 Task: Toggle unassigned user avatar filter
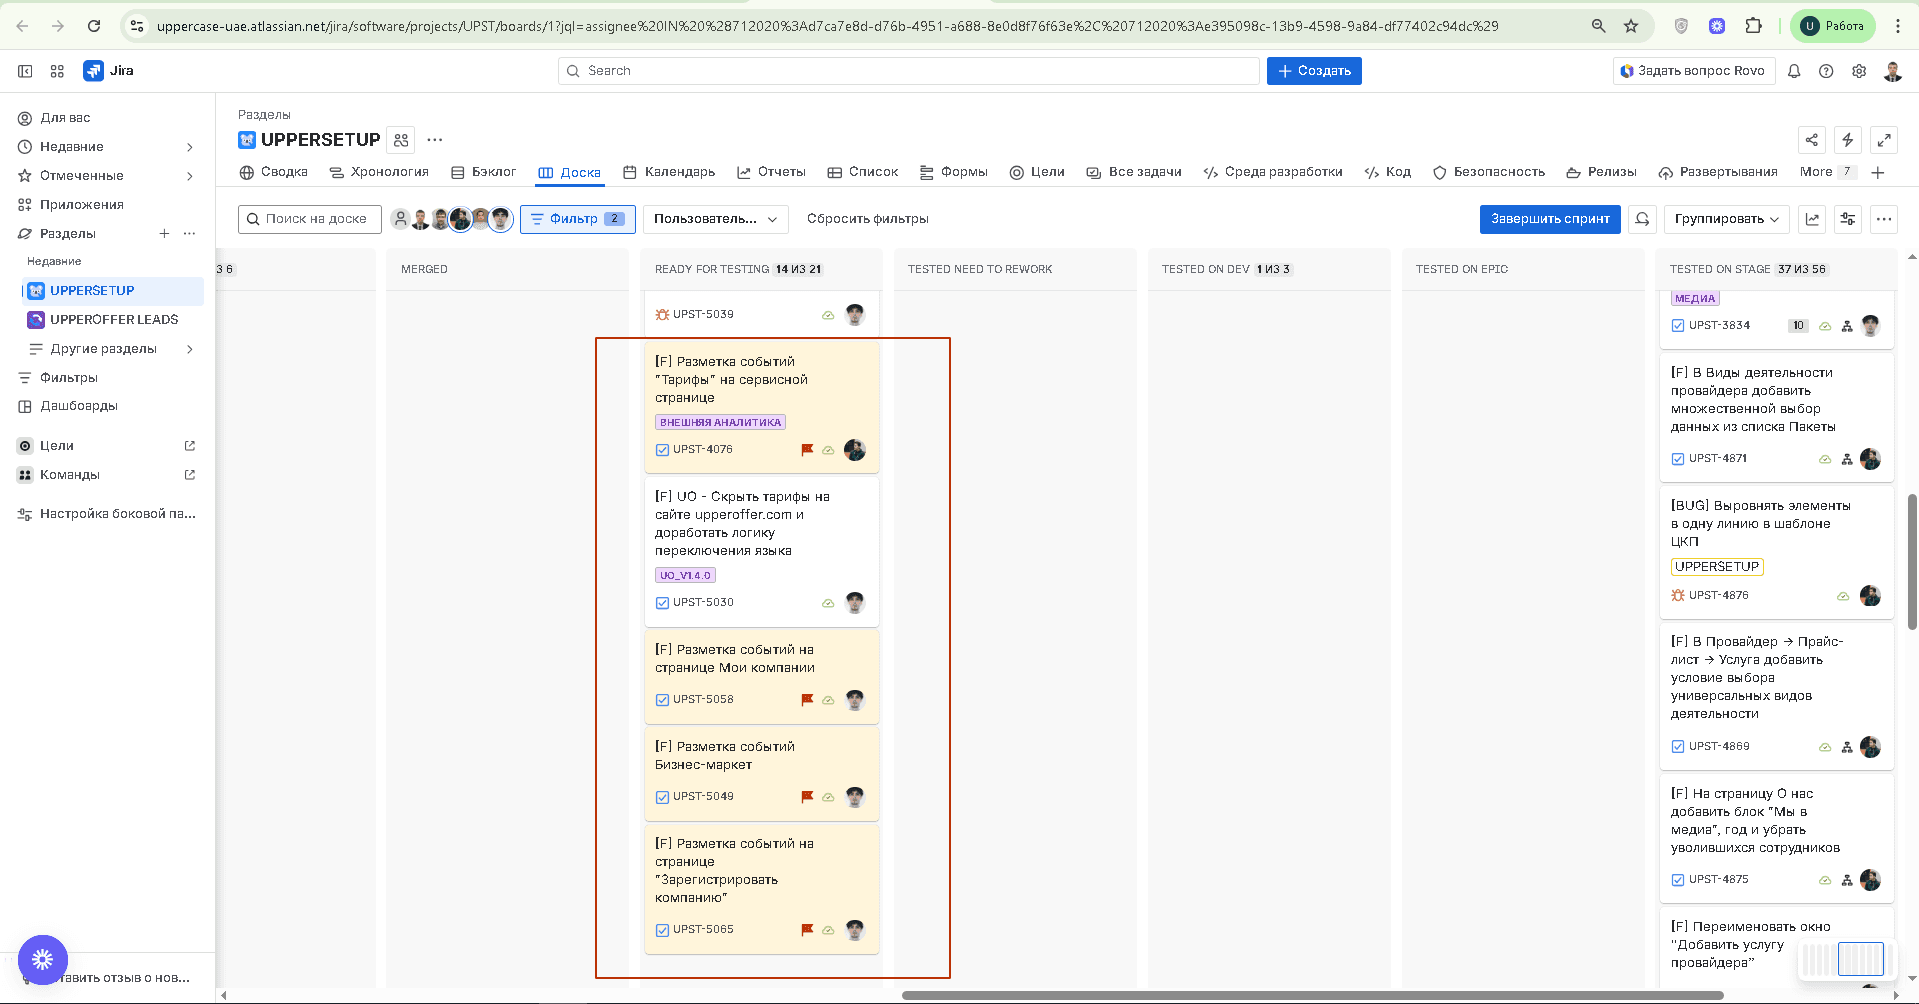click(x=400, y=219)
